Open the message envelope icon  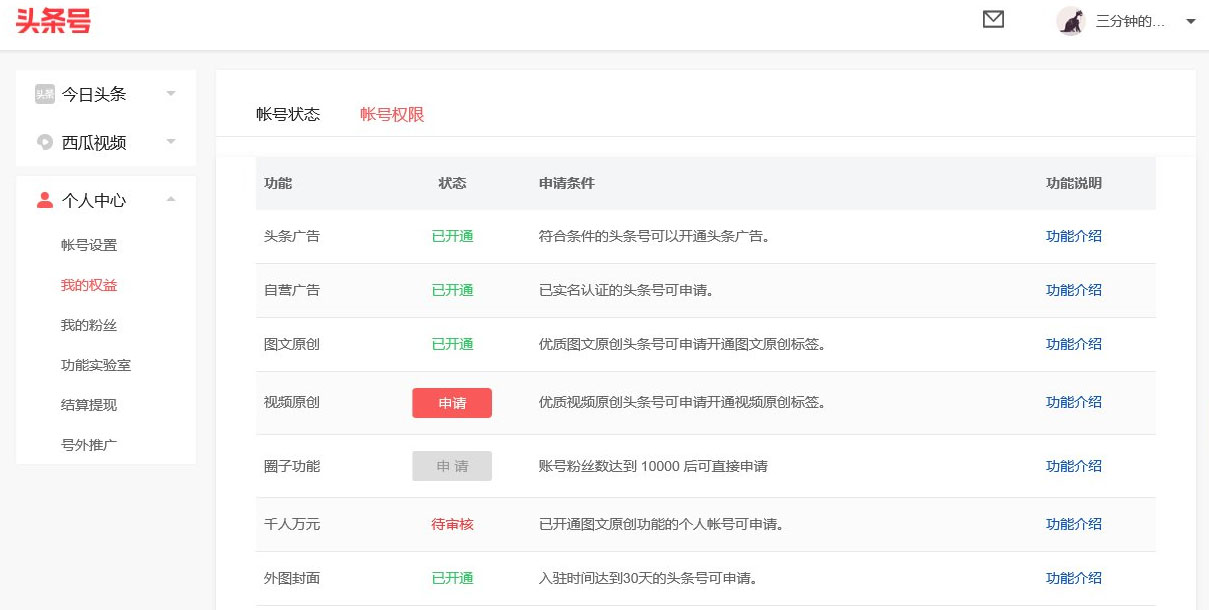click(x=993, y=18)
